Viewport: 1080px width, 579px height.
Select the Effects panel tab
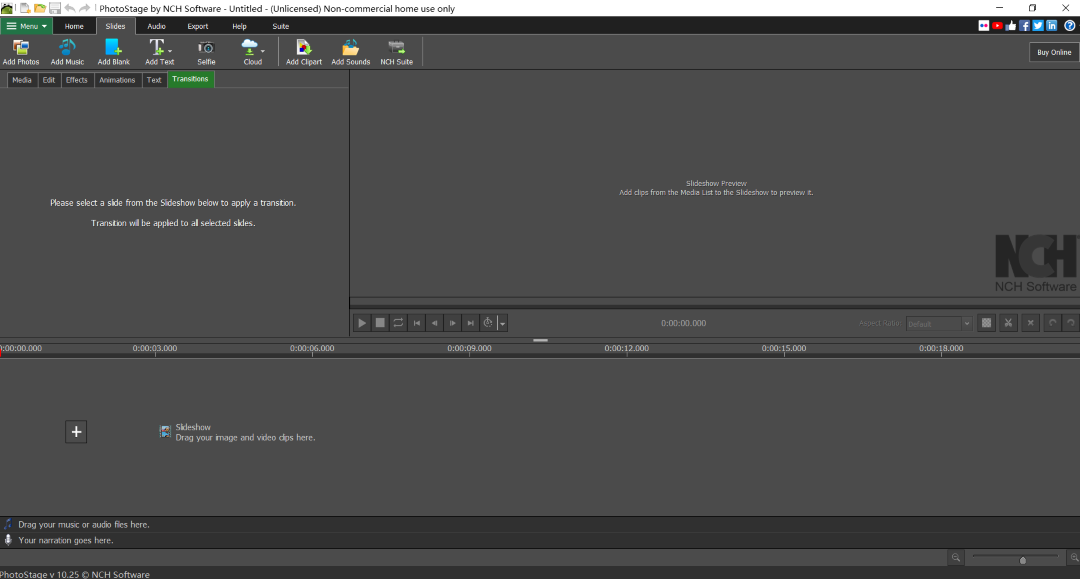coord(77,80)
